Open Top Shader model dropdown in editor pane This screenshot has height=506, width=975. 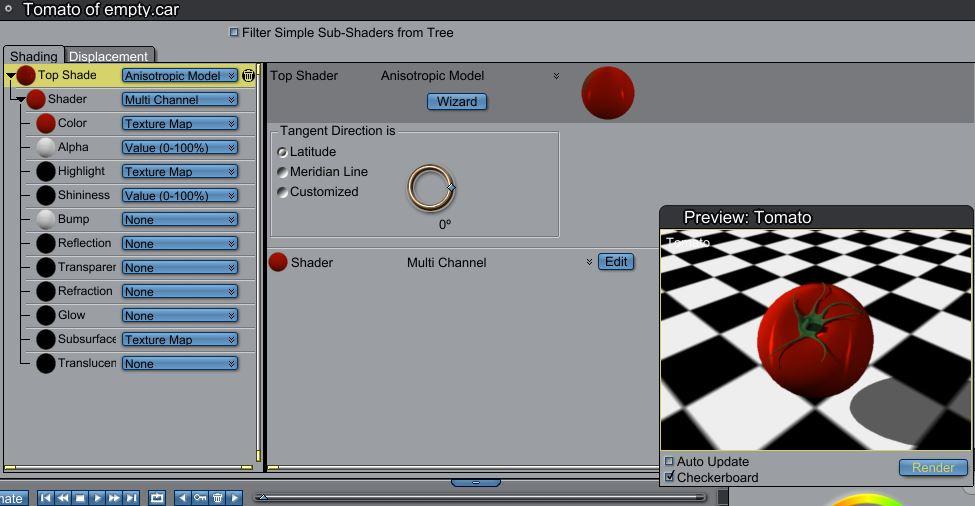[556, 76]
